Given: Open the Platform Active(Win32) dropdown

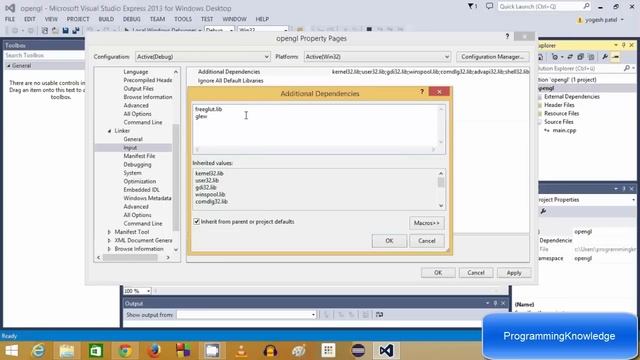Looking at the screenshot, I should pos(377,57).
